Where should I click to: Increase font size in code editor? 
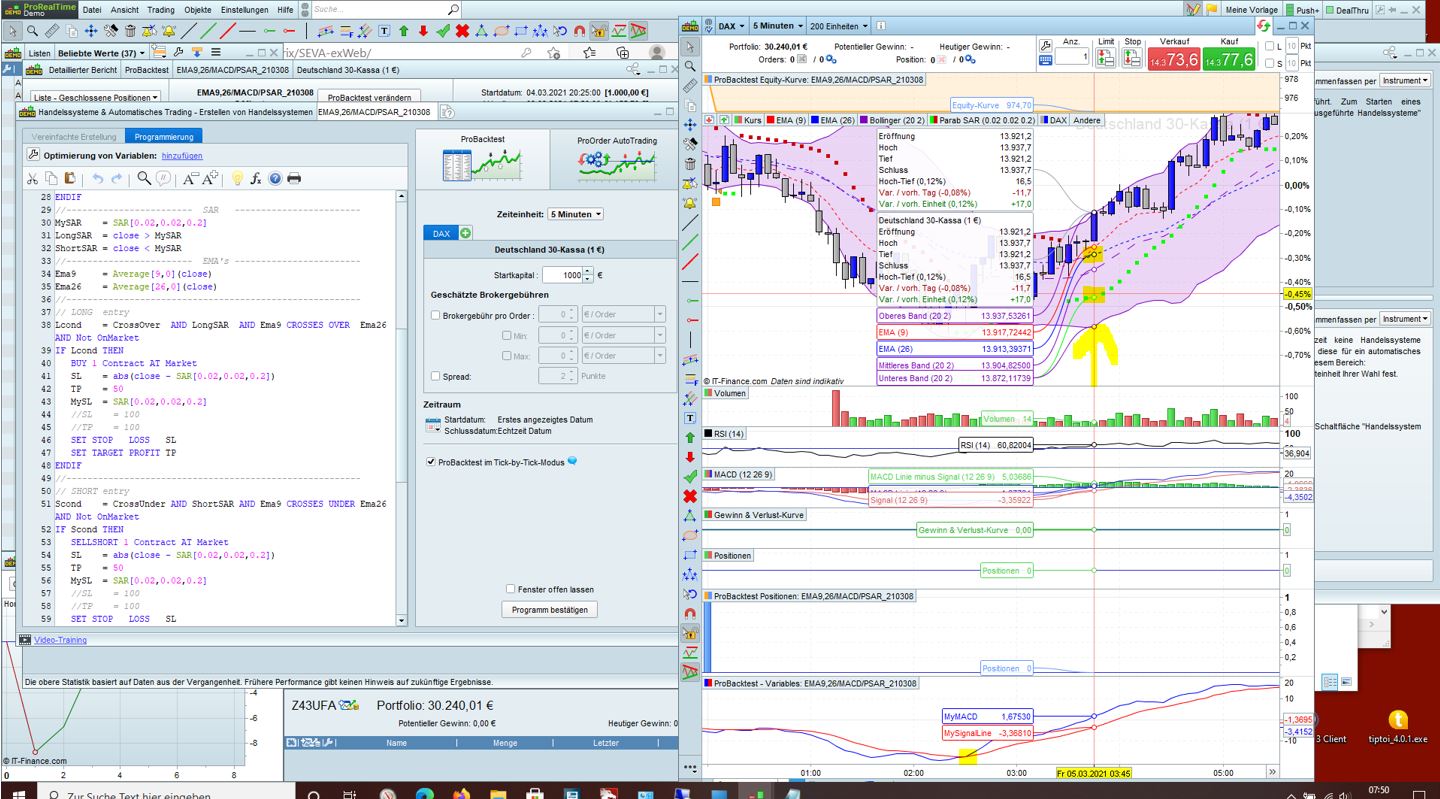click(x=210, y=178)
